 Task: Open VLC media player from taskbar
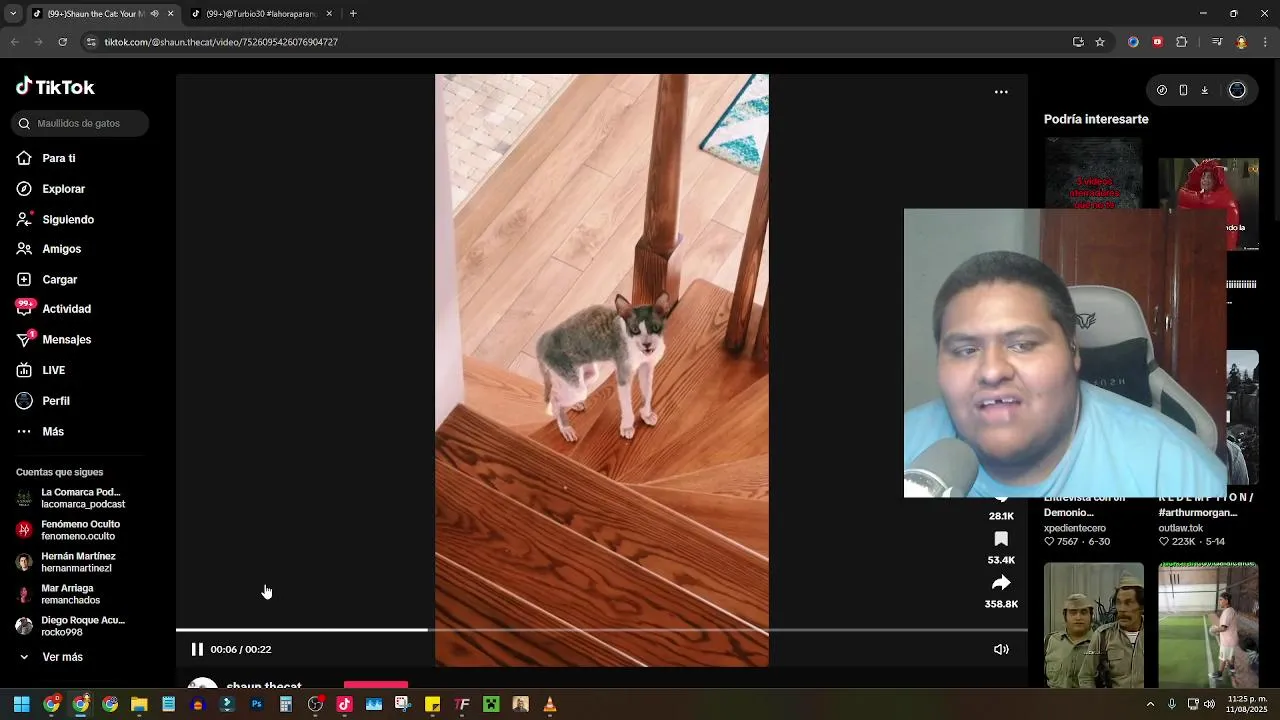click(x=549, y=704)
